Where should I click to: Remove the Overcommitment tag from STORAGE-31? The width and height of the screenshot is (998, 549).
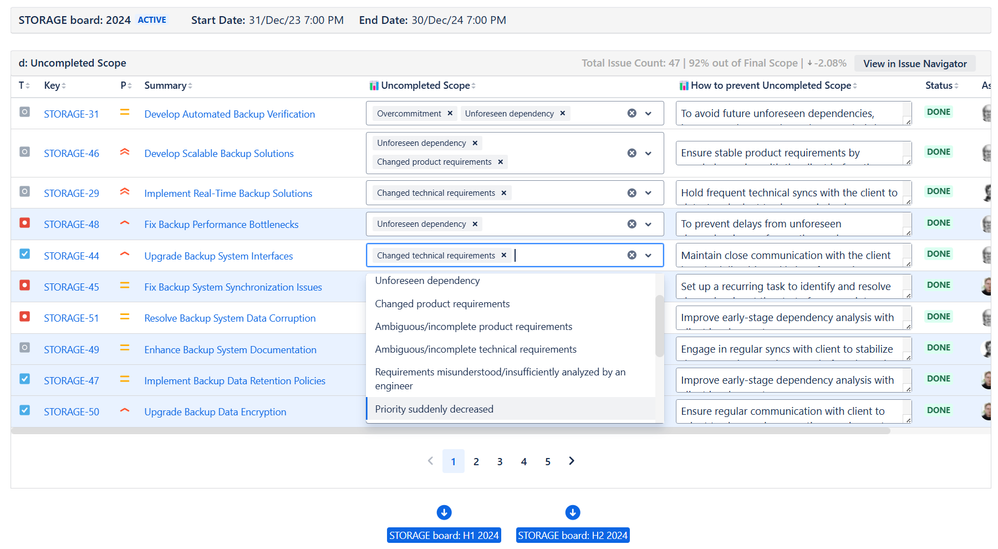pos(450,113)
